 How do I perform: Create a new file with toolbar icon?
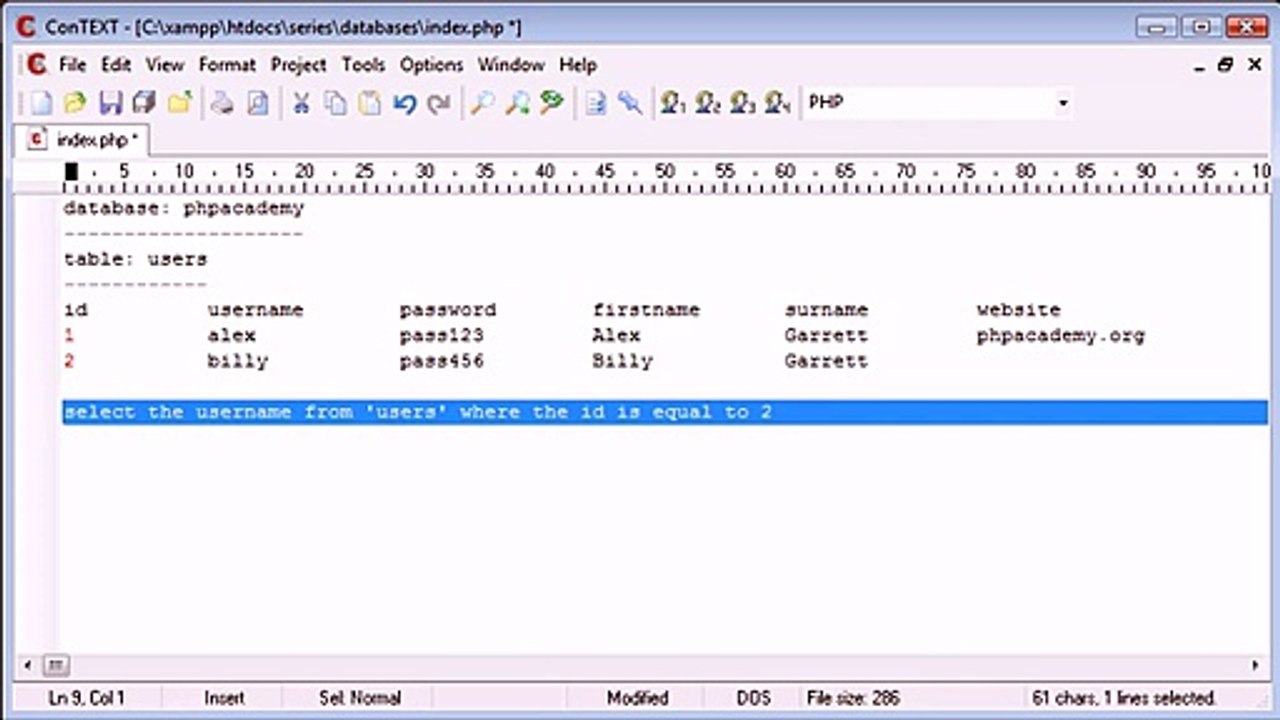(41, 102)
